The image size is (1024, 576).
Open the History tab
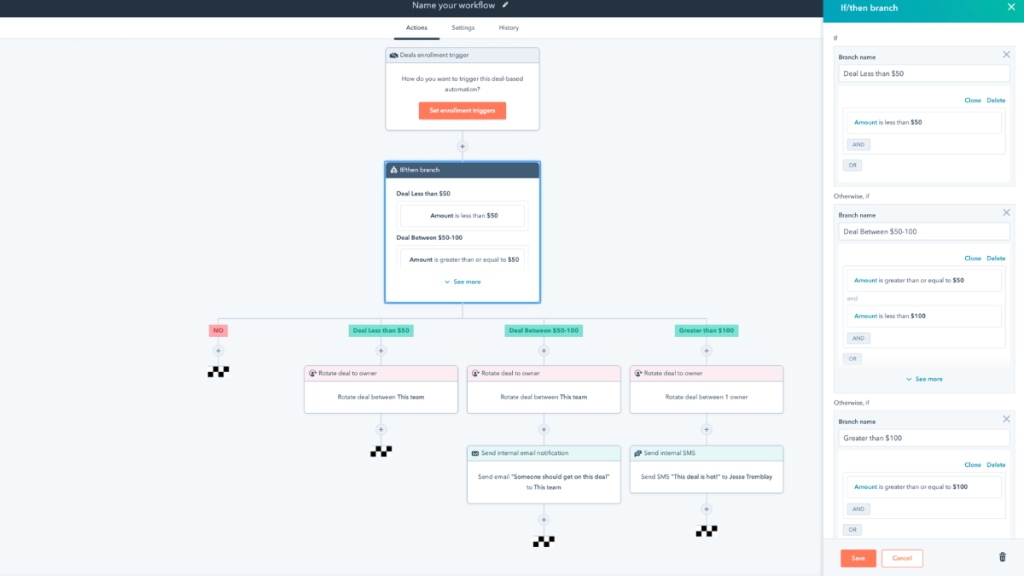(509, 28)
